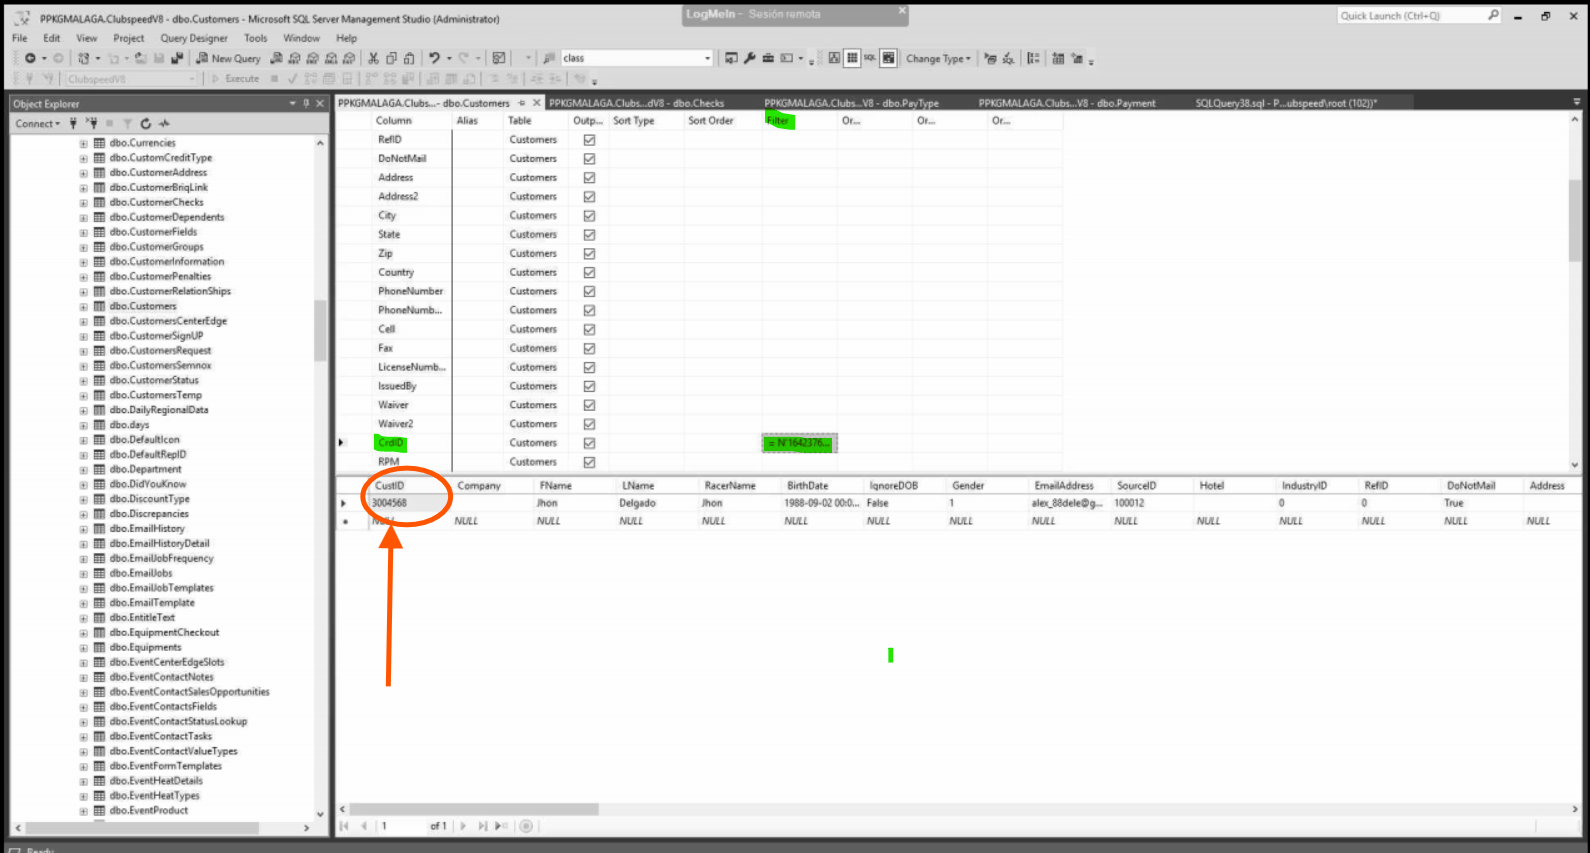Open the Connect dropdown in Object Explorer

(x=37, y=124)
